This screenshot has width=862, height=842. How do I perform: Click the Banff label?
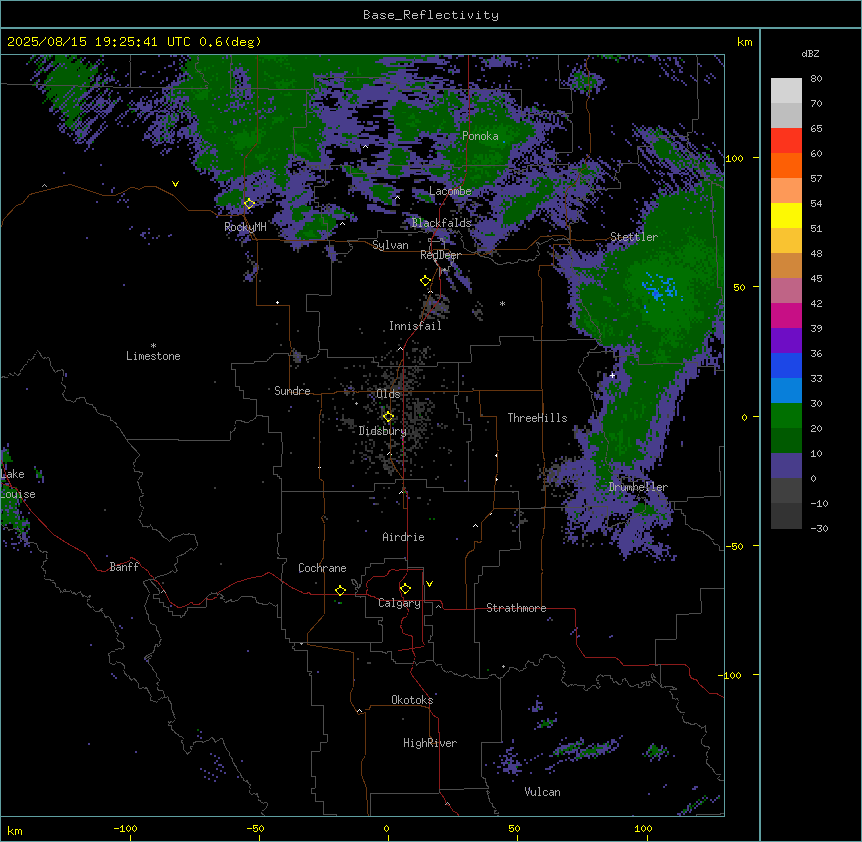pos(124,567)
